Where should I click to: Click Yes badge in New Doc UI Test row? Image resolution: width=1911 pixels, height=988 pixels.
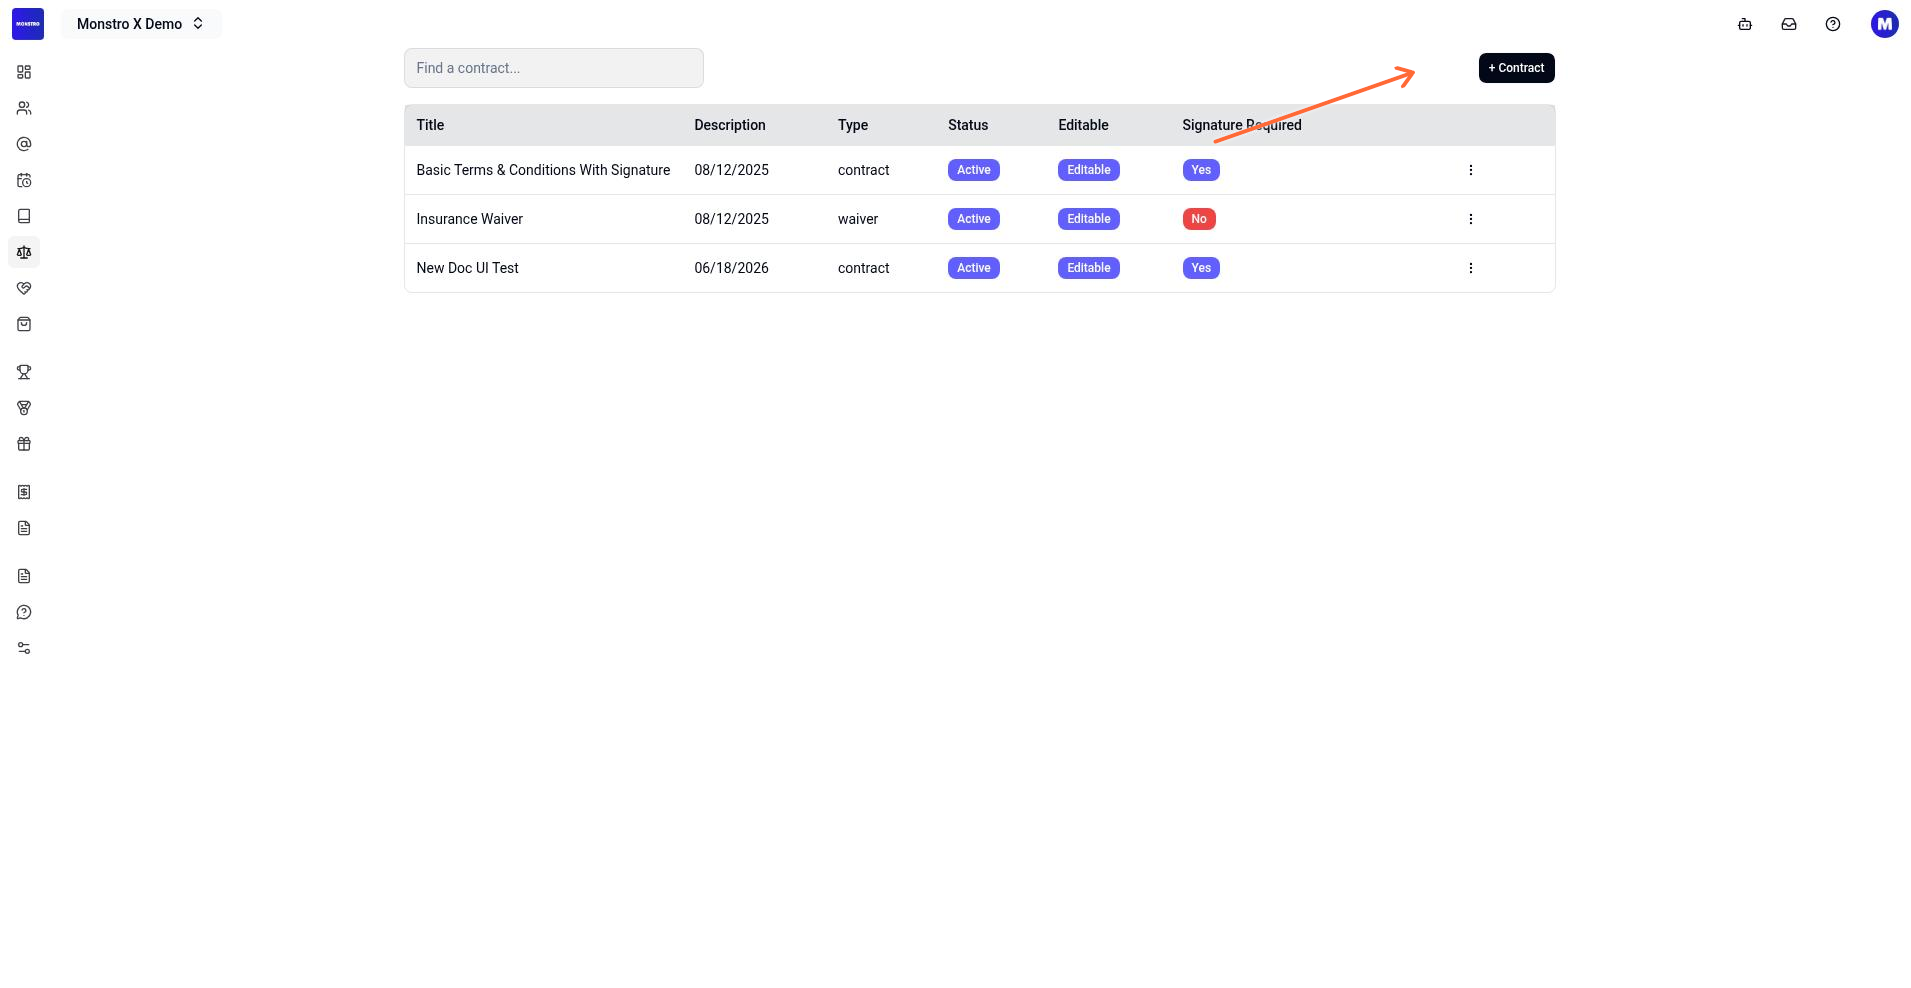(x=1201, y=268)
